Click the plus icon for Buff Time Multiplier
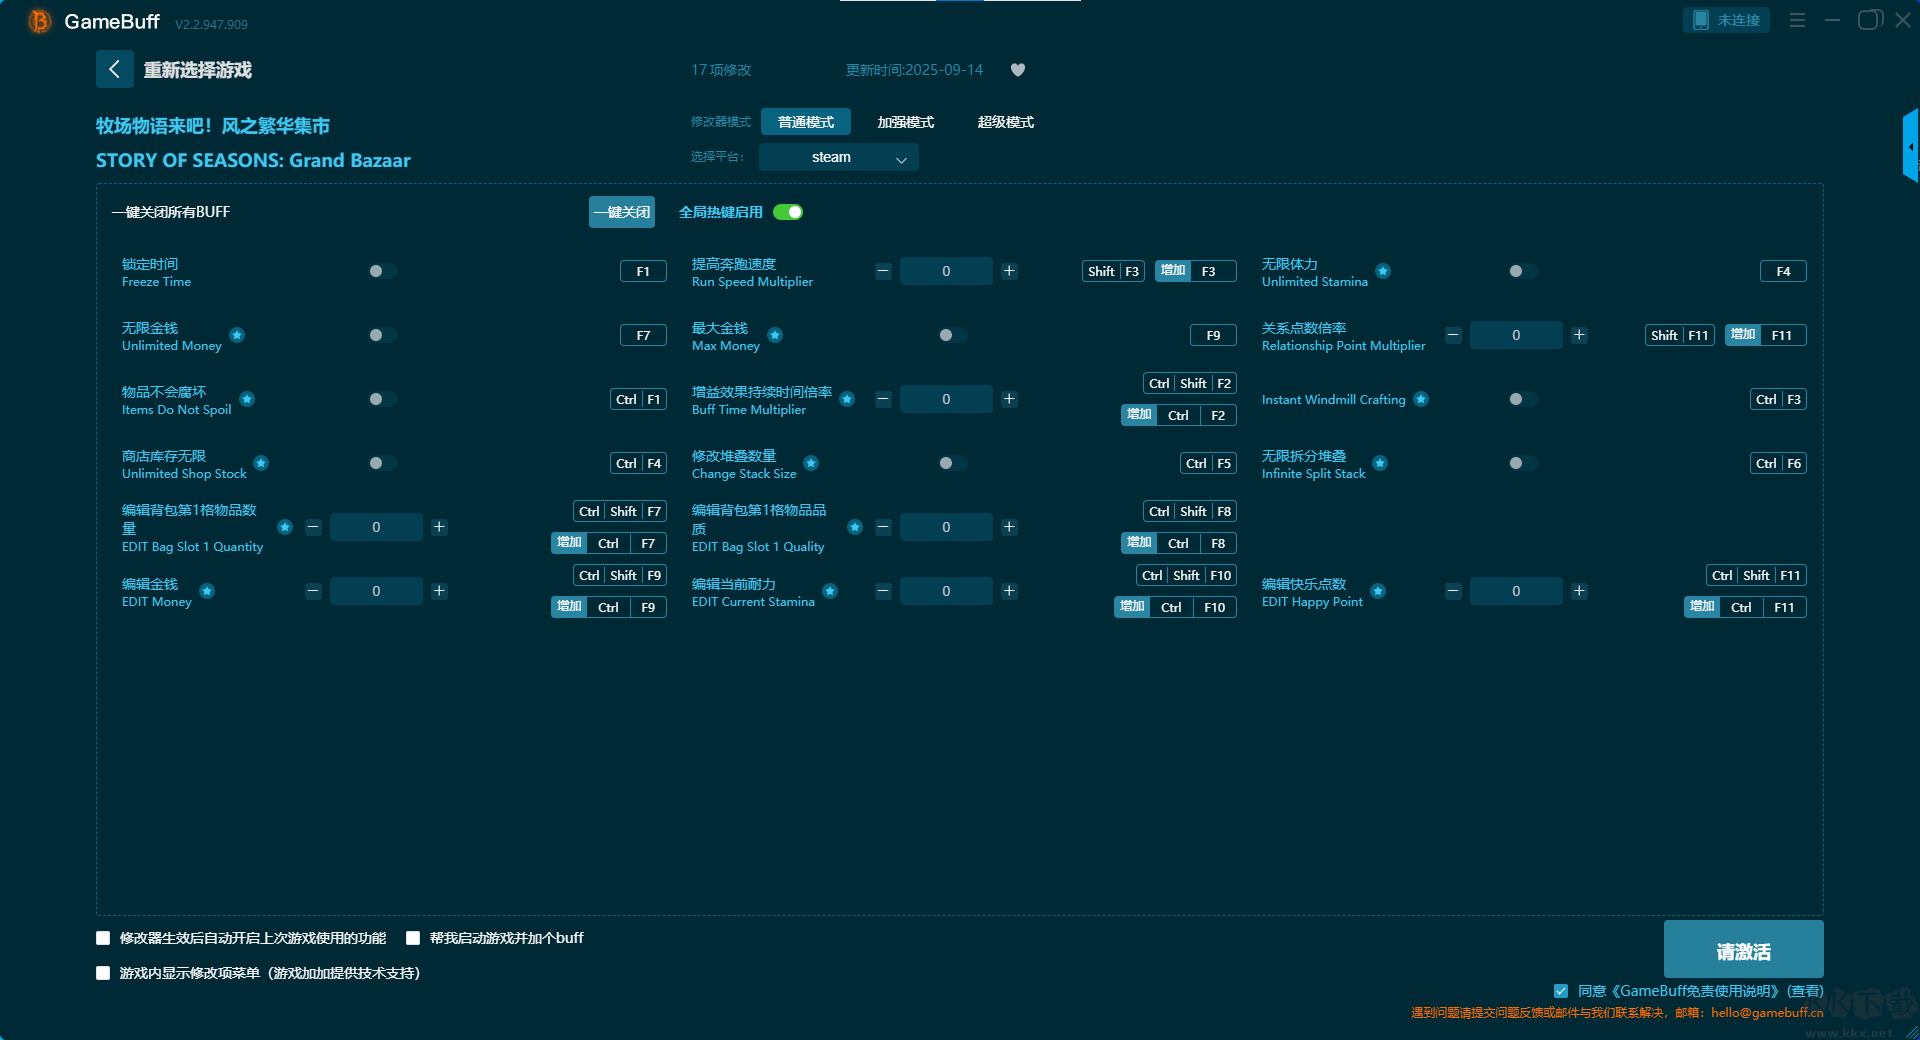The width and height of the screenshot is (1920, 1040). pyautogui.click(x=1009, y=399)
